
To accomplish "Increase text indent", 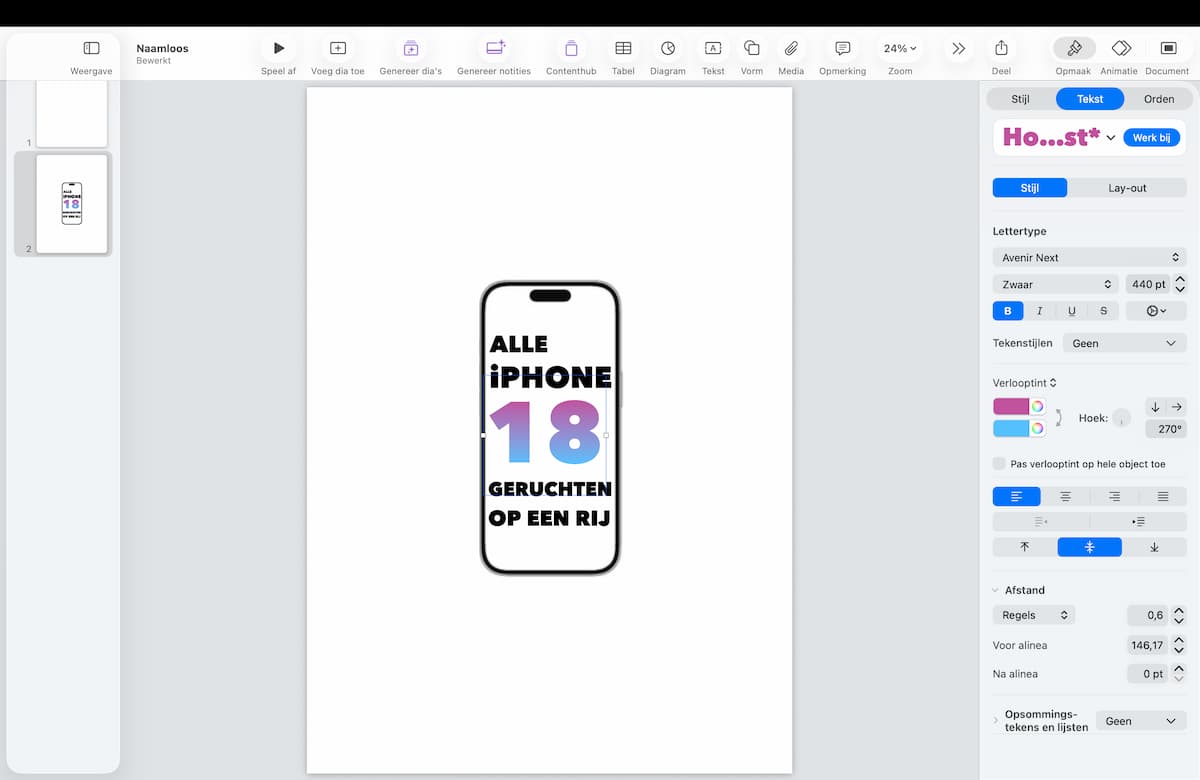I will pyautogui.click(x=1138, y=522).
